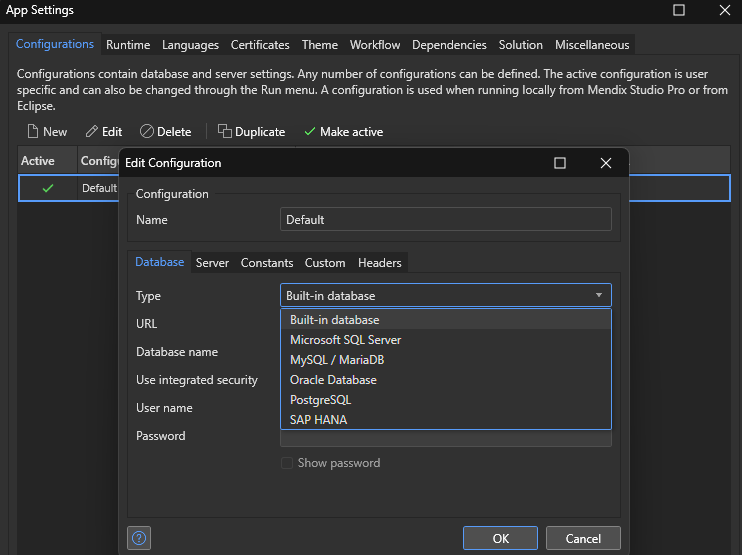Collapse the Type dropdown arrow
The width and height of the screenshot is (742, 555).
[x=599, y=295]
